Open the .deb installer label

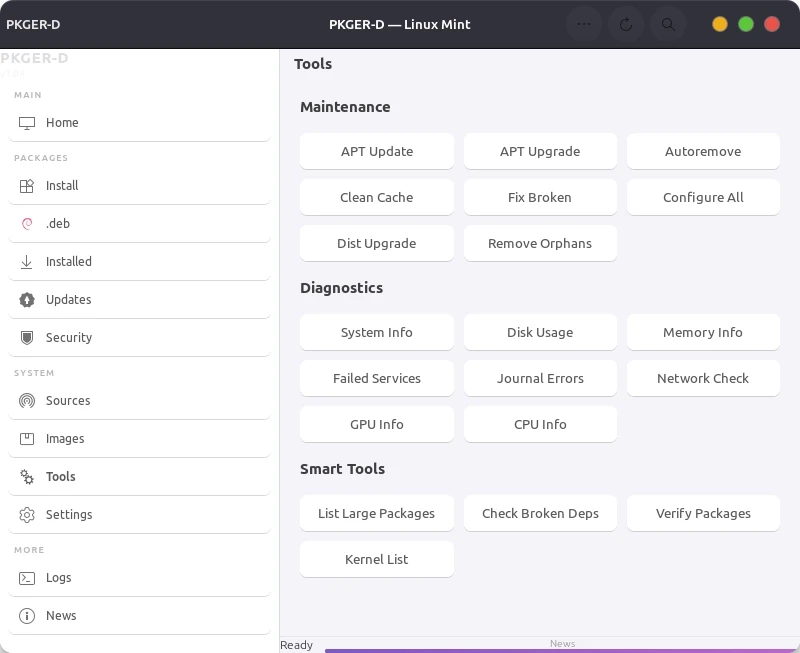[58, 223]
